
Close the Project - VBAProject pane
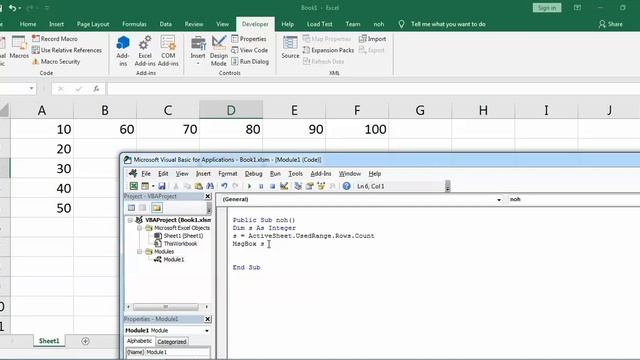[x=208, y=196]
